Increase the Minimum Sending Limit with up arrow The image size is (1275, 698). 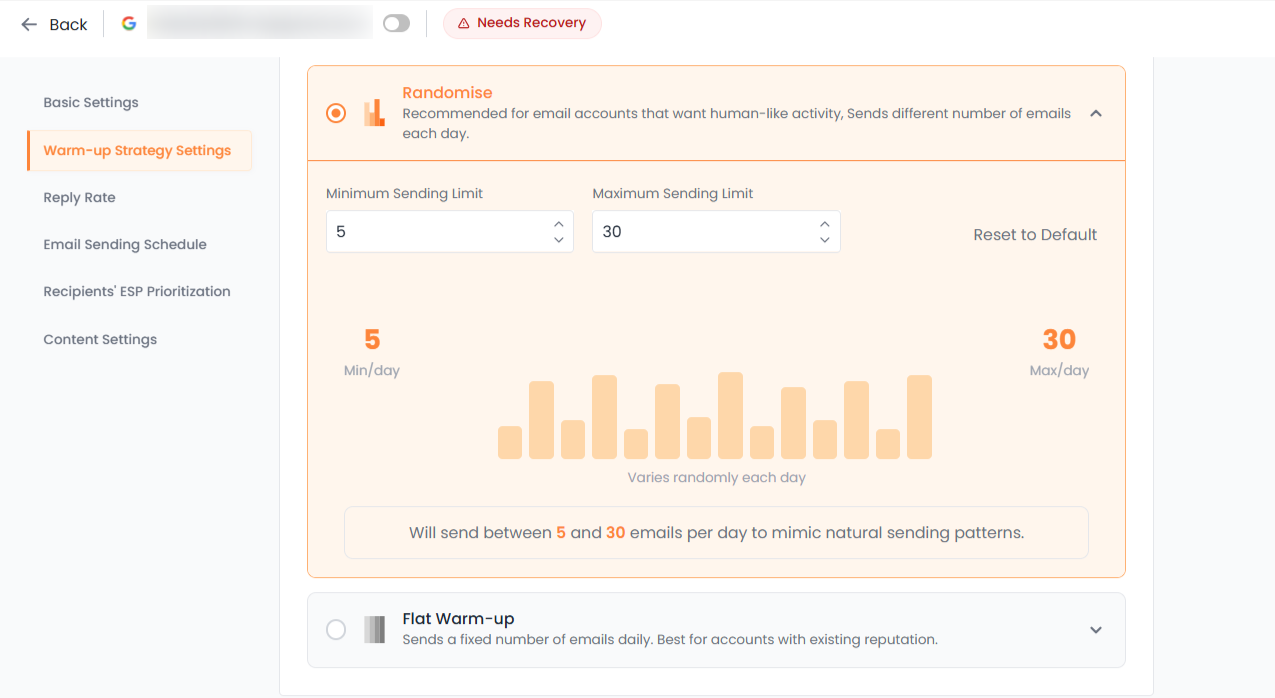point(559,224)
